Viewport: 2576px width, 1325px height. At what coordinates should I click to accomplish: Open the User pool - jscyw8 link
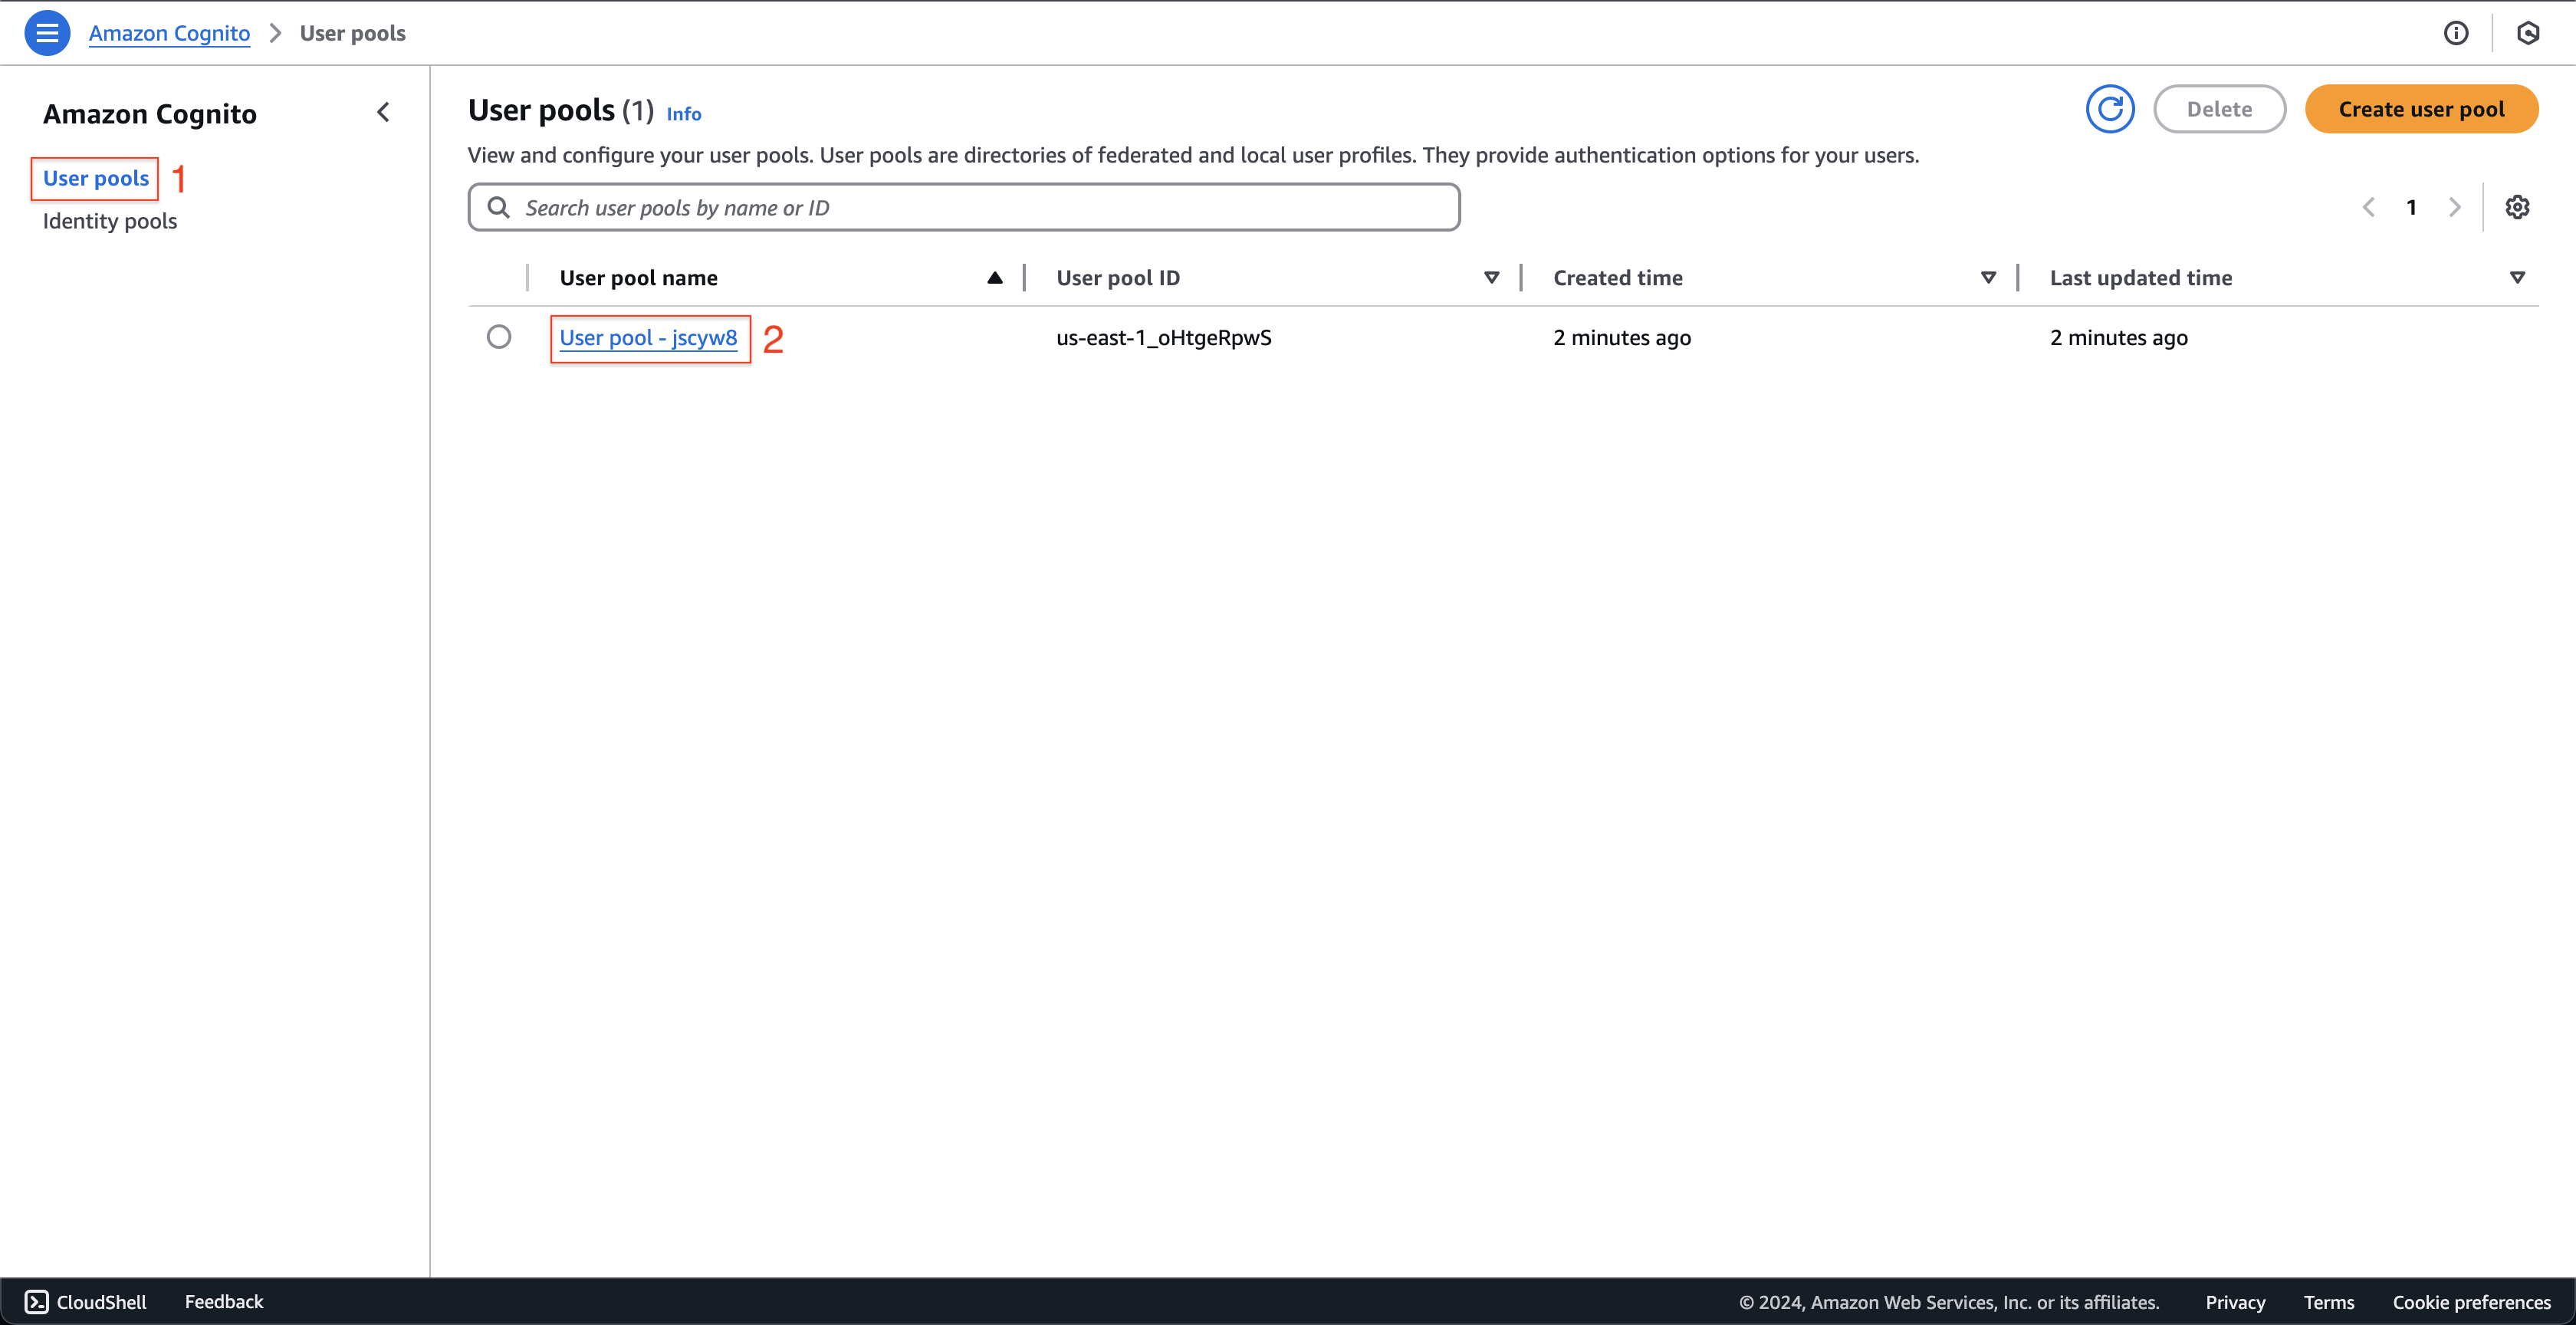[648, 338]
